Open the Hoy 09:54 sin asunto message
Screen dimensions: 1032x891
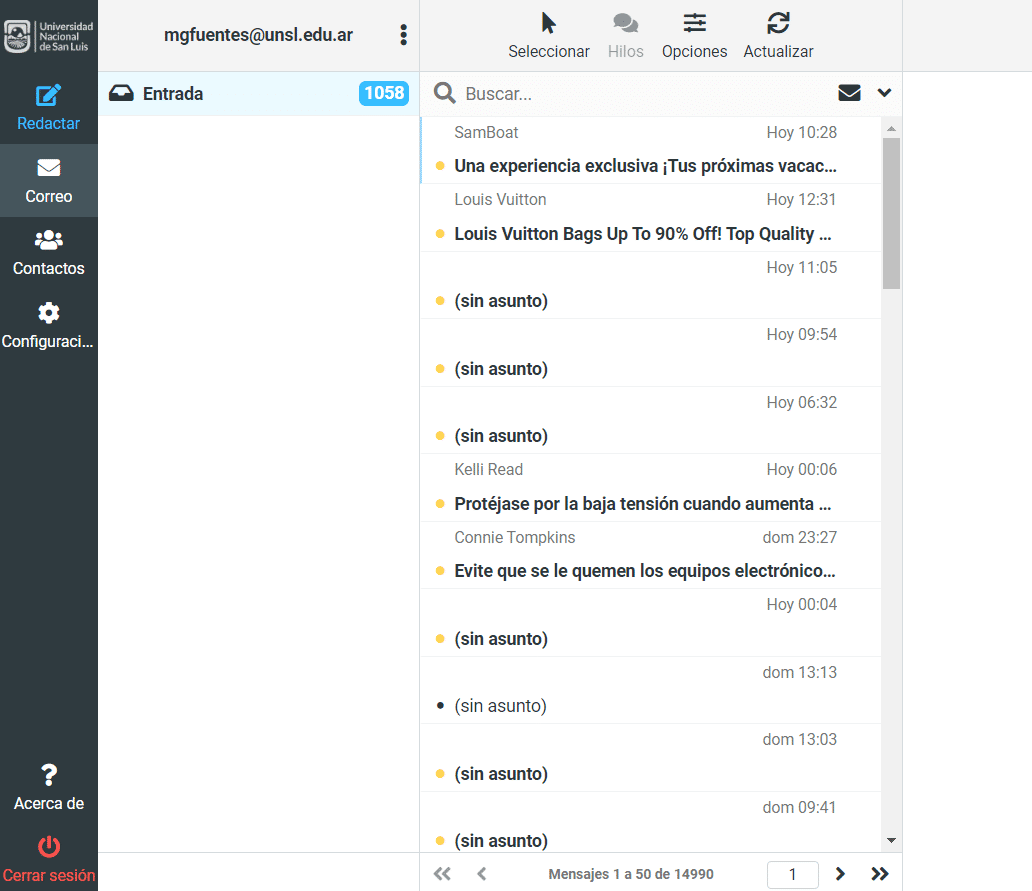(x=650, y=353)
